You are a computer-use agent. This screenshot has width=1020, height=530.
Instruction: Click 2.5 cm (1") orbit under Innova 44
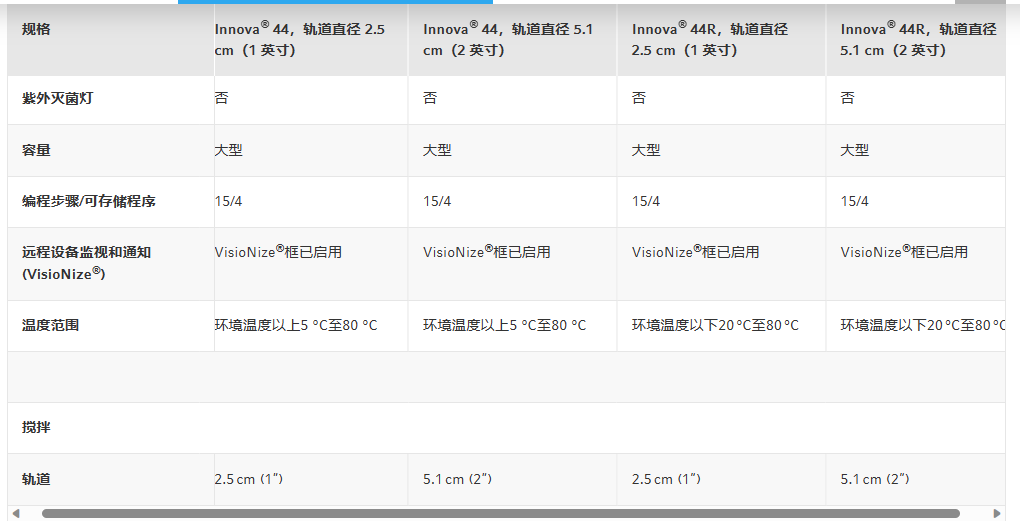(249, 479)
